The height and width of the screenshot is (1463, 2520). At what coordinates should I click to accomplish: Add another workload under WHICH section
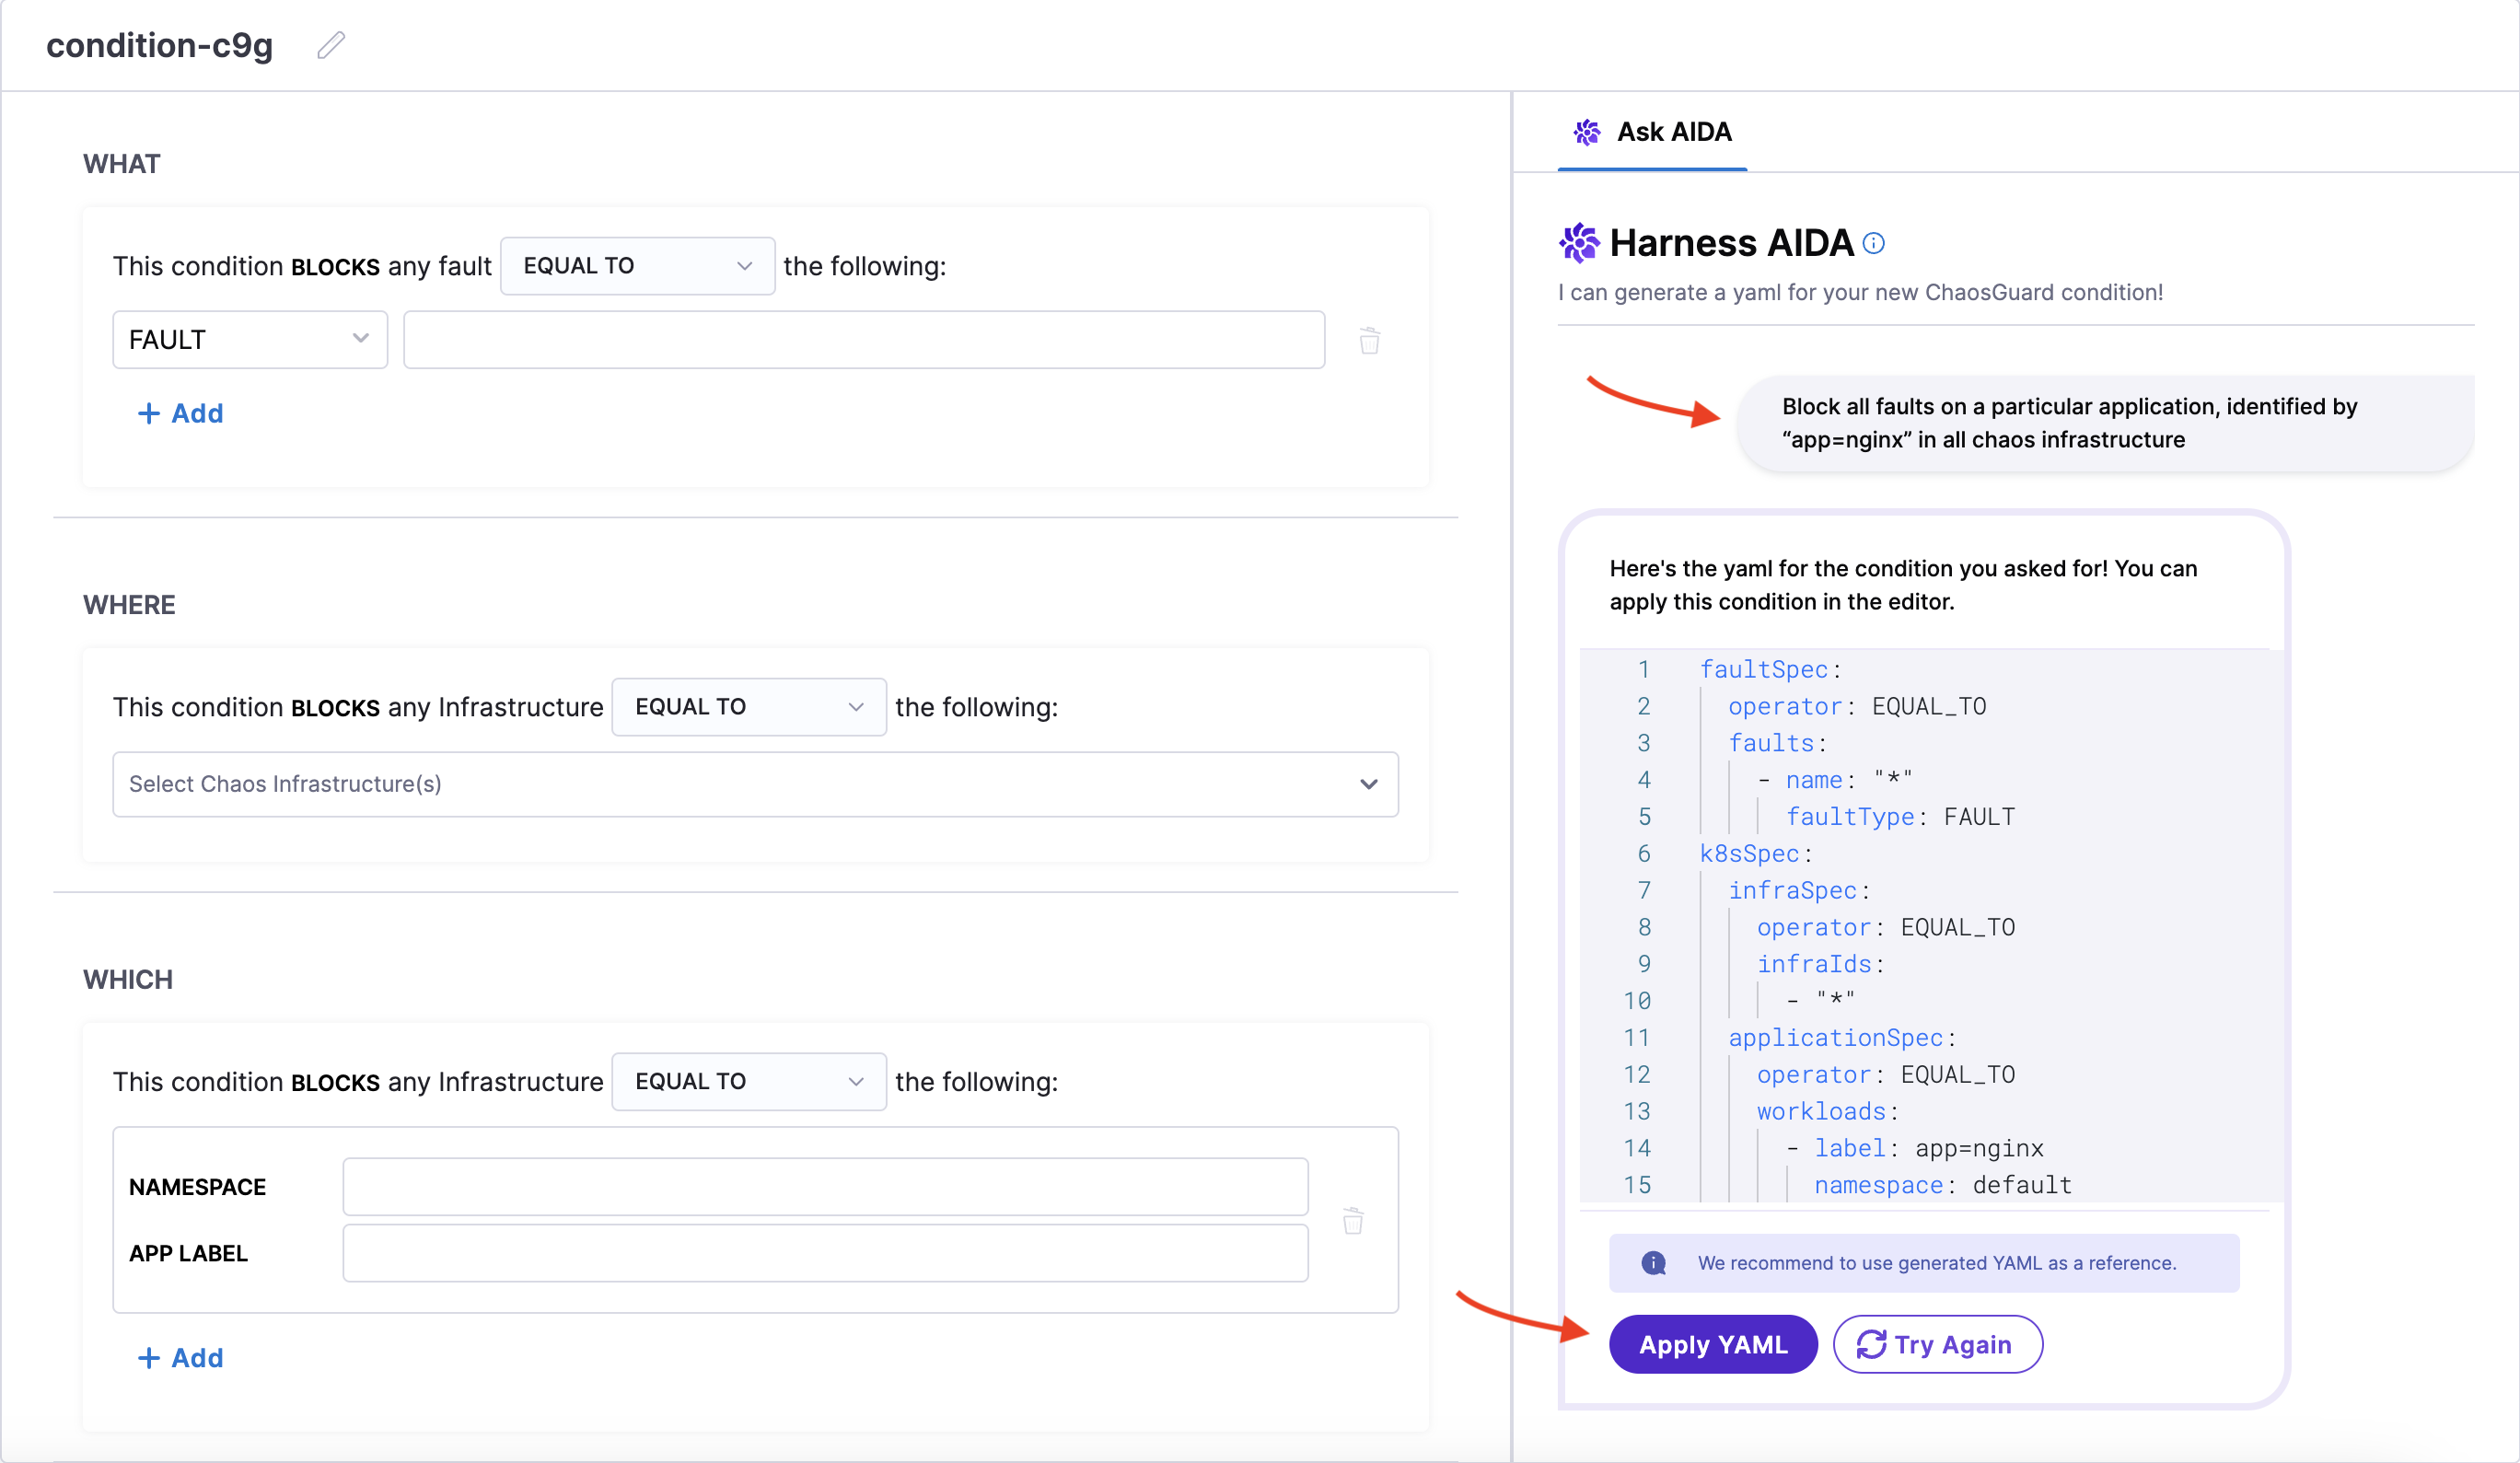click(x=181, y=1357)
